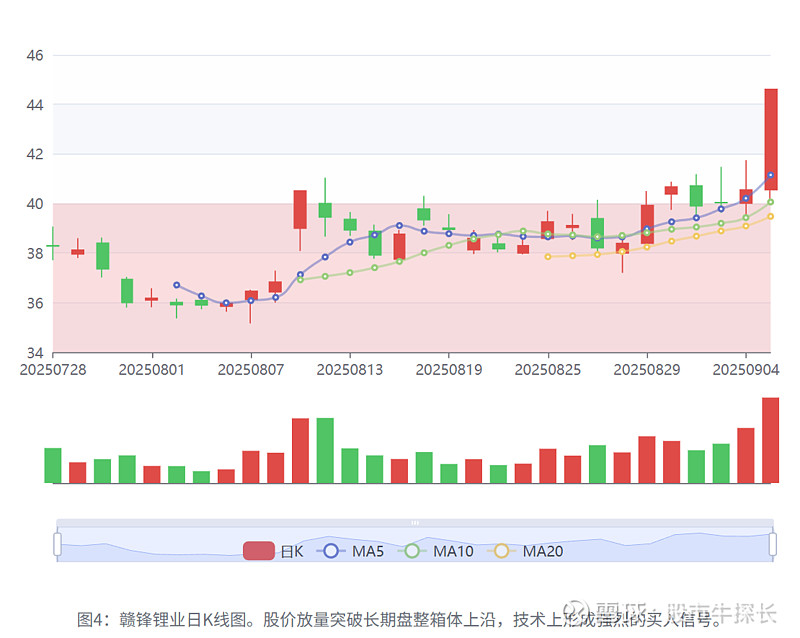The height and width of the screenshot is (638, 800).
Task: Click the y-axis price label 40
Action: pos(35,204)
